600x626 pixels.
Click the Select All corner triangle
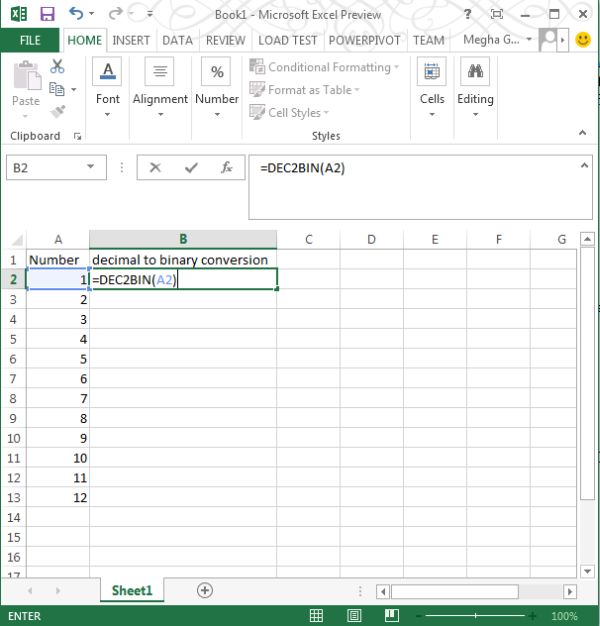pyautogui.click(x=17, y=240)
